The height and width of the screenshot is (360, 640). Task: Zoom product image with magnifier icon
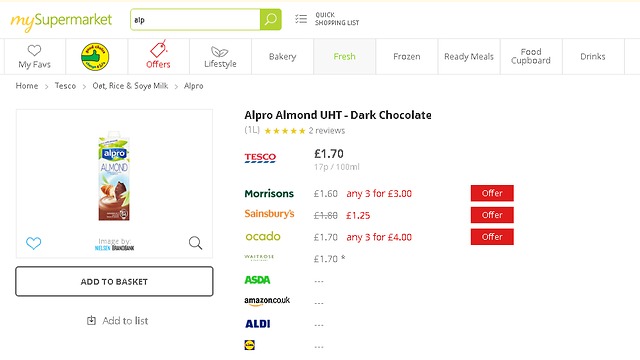[195, 243]
